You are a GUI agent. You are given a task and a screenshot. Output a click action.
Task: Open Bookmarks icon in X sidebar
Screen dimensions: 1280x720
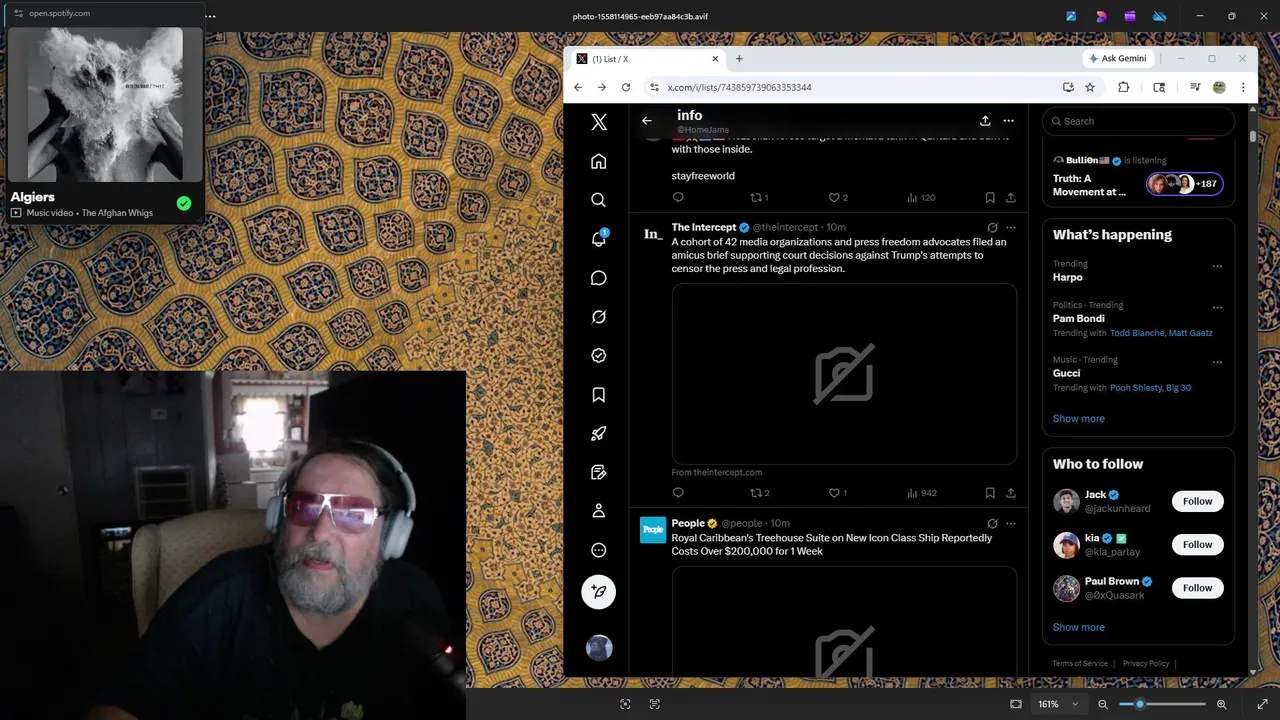pos(599,395)
